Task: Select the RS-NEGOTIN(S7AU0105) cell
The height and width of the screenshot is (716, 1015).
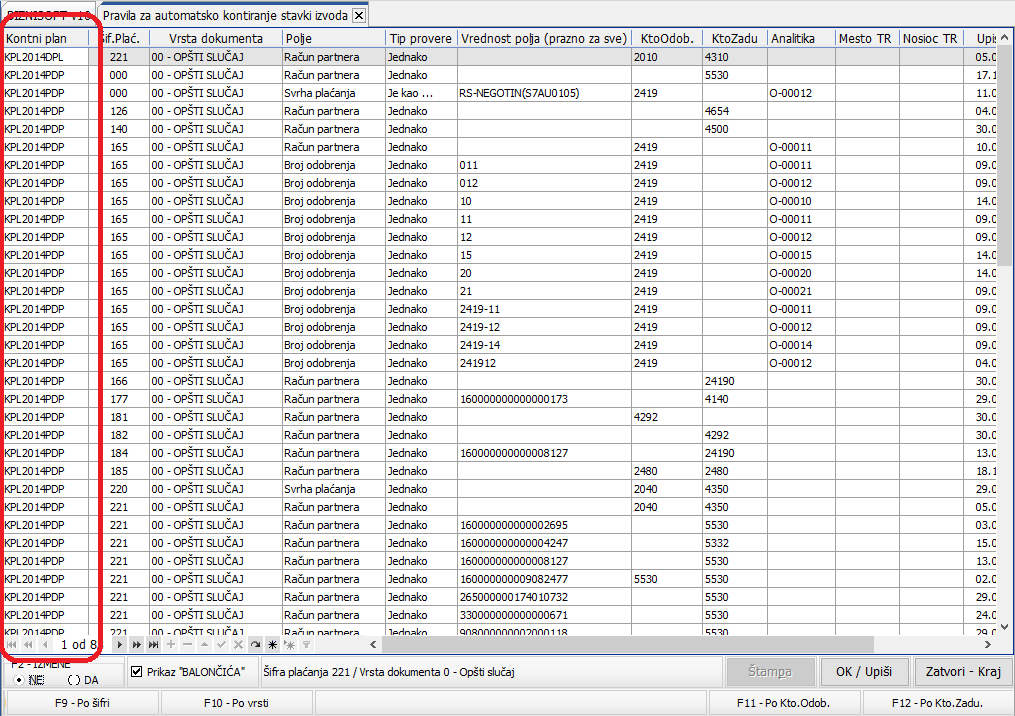Action: [519, 93]
